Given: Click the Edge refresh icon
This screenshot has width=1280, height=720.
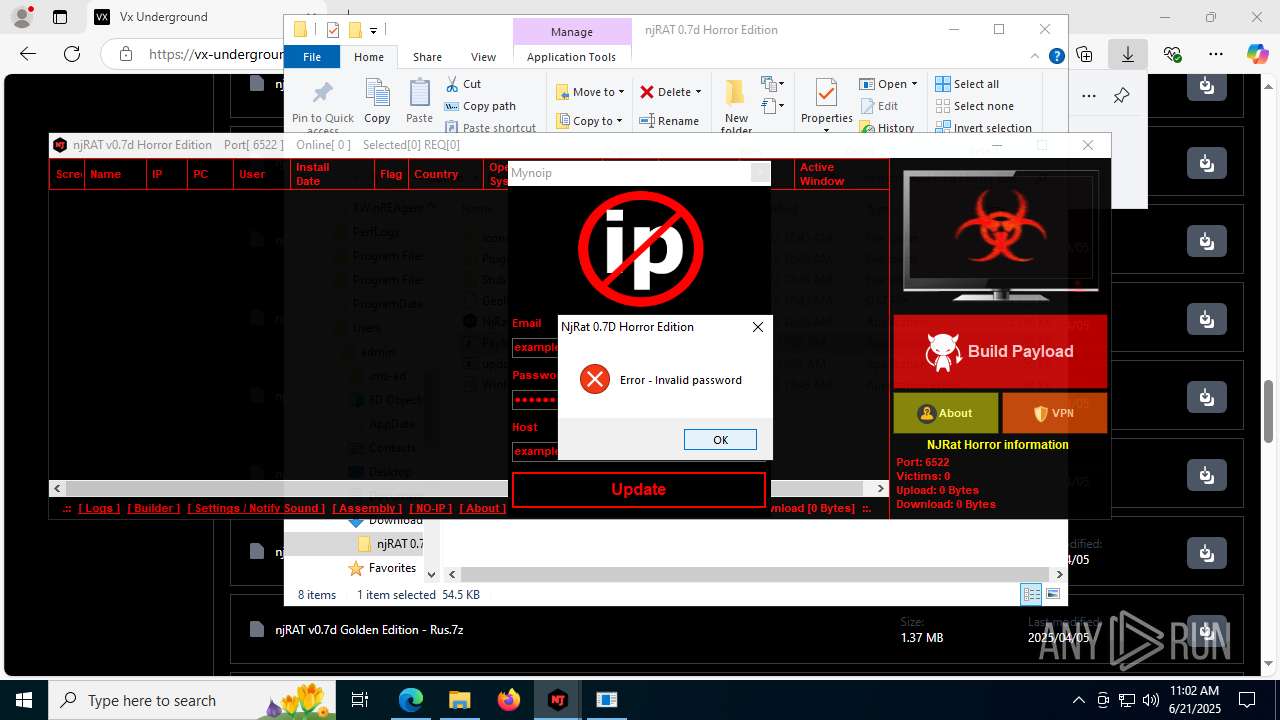Looking at the screenshot, I should (x=72, y=54).
